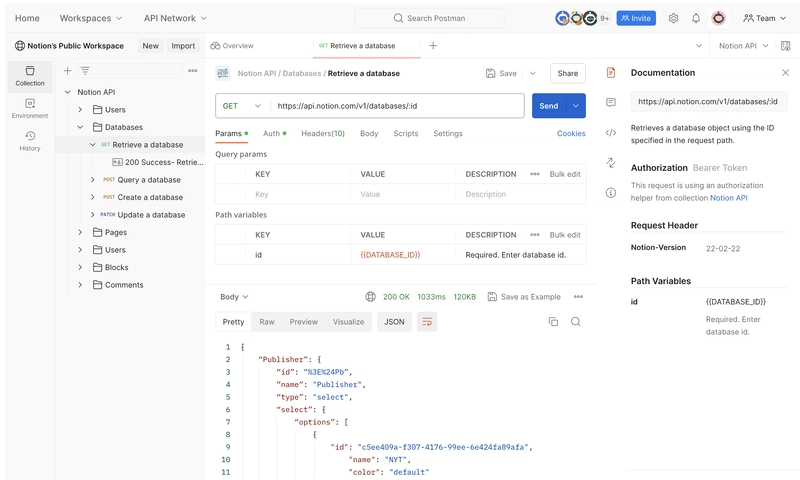Switch to the Headers(10) tab

323,133
